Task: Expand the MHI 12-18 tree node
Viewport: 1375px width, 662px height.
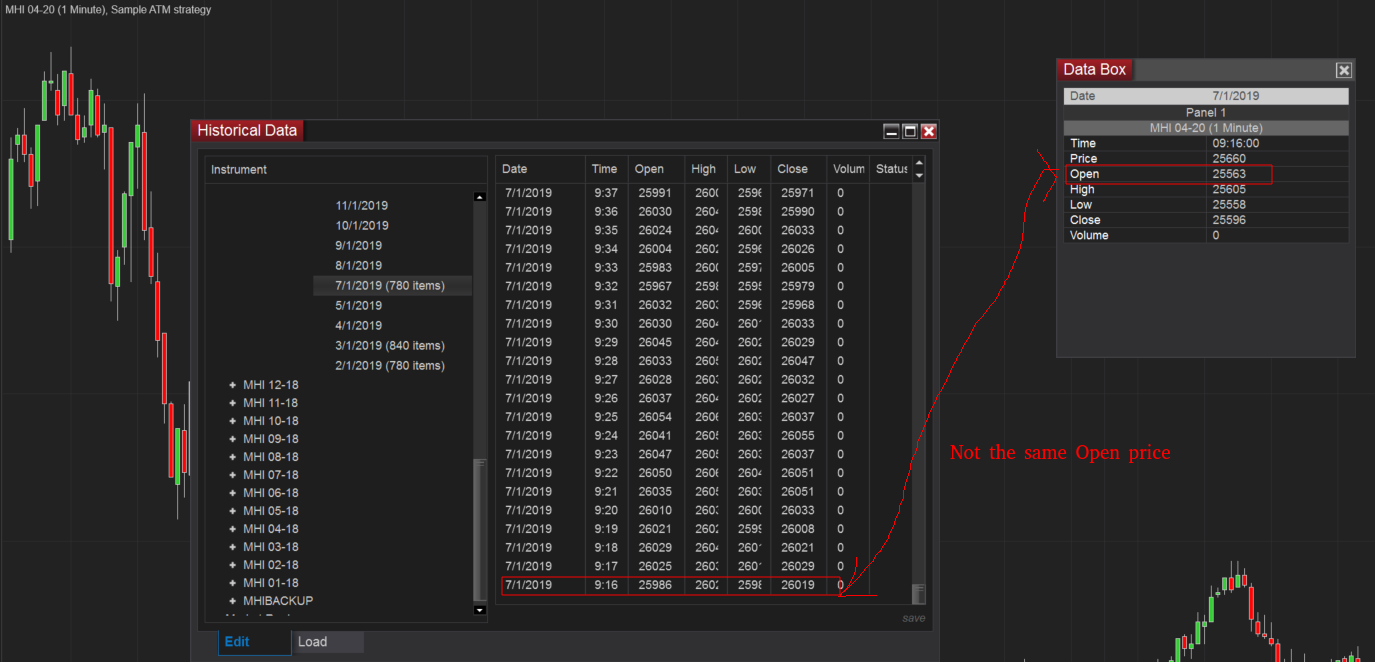Action: pyautogui.click(x=232, y=385)
